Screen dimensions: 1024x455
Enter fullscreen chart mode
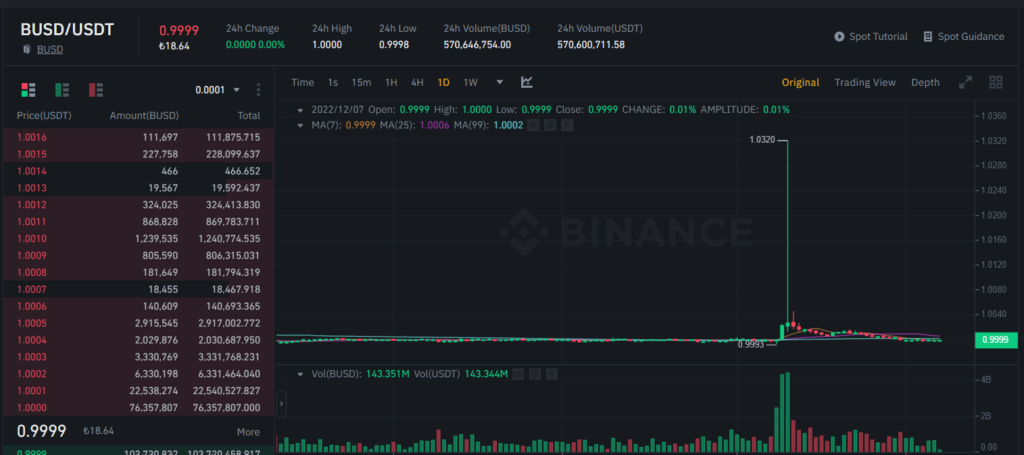pyautogui.click(x=965, y=82)
